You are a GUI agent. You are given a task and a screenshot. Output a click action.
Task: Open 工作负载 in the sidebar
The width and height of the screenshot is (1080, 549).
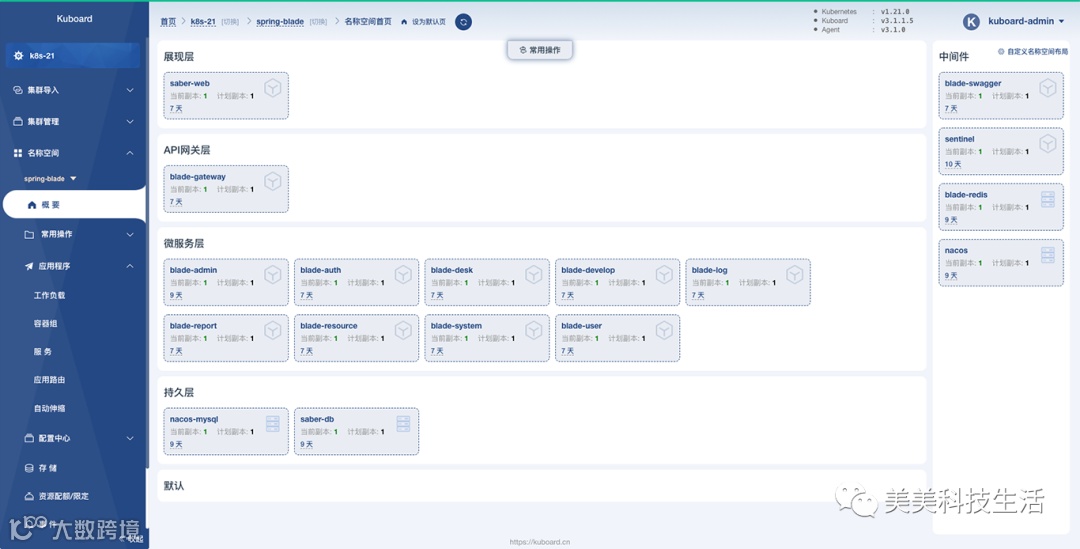click(x=50, y=296)
